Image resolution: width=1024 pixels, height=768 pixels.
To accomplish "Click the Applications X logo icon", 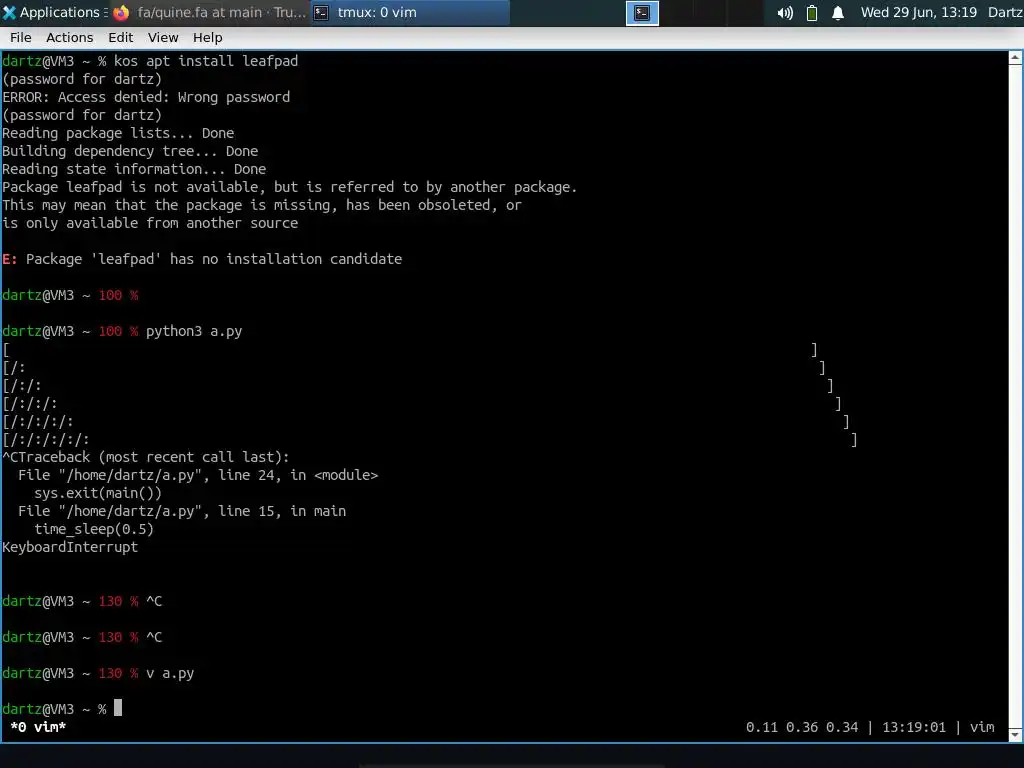I will pyautogui.click(x=9, y=12).
